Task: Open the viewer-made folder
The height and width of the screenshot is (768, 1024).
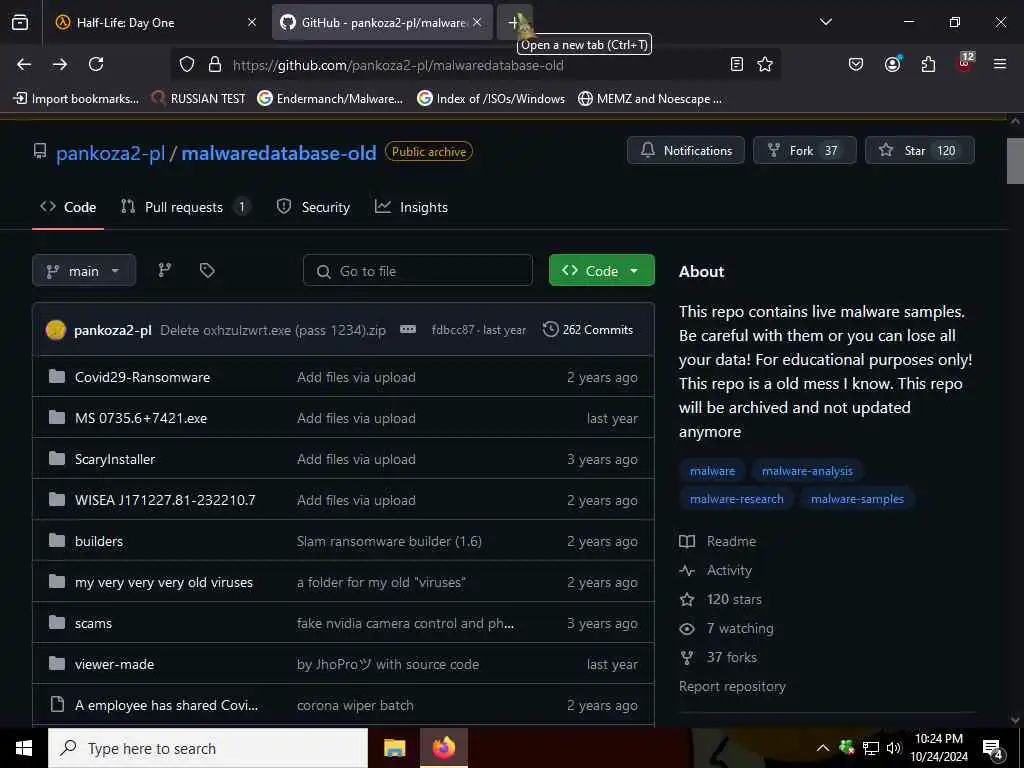Action: (114, 665)
